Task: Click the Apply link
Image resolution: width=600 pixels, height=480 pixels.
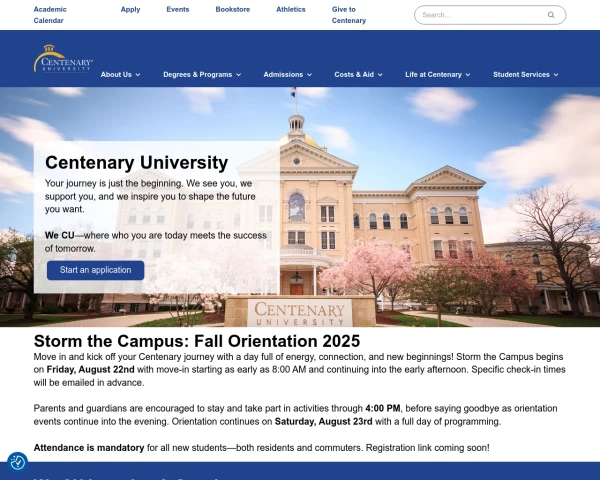Action: (130, 9)
